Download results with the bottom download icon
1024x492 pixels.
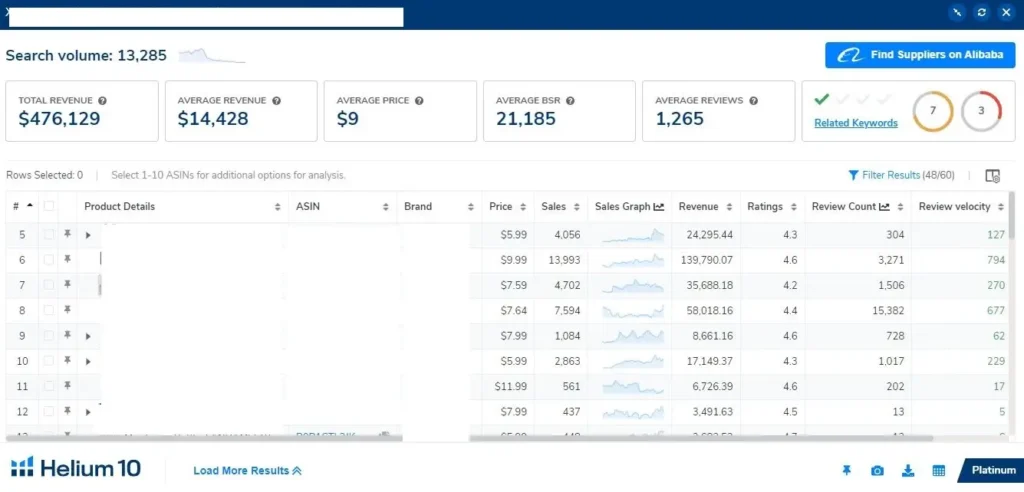(x=907, y=470)
